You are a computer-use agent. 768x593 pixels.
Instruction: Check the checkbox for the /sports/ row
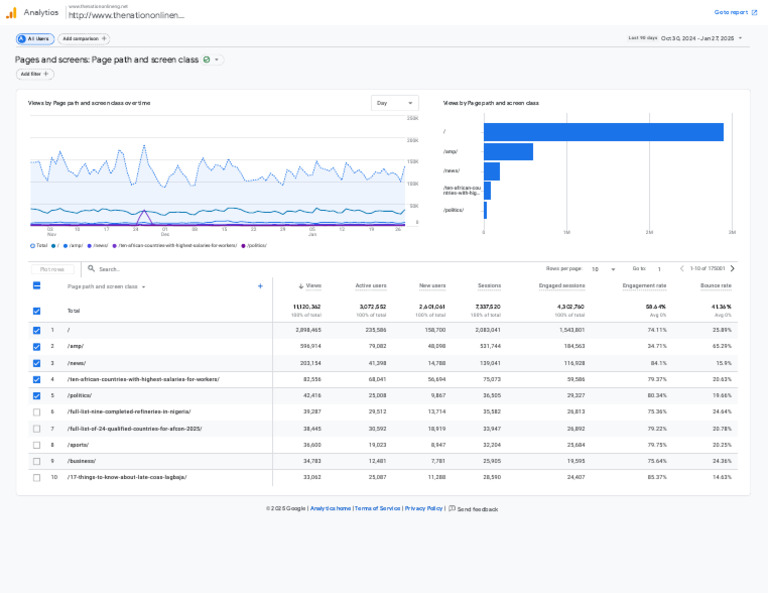(37, 445)
